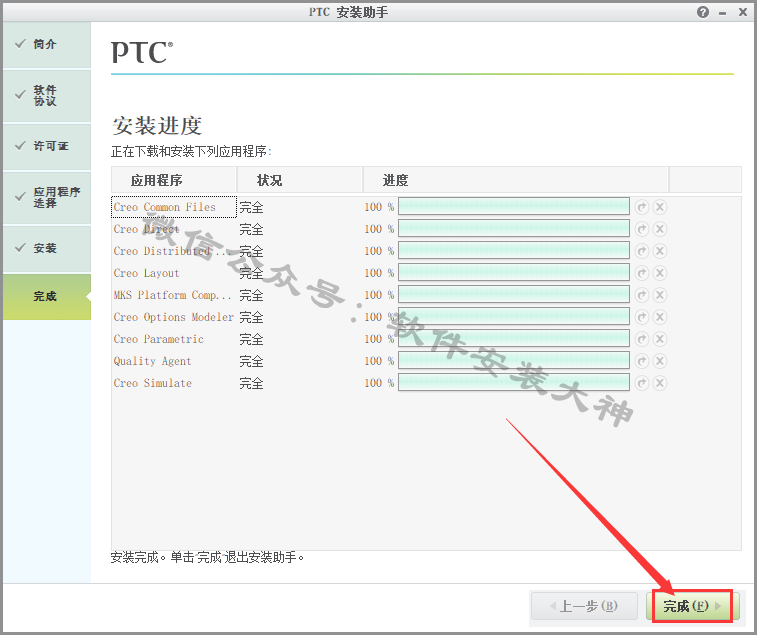Click retry icon for Creo Layout
This screenshot has width=757, height=635.
coord(641,273)
